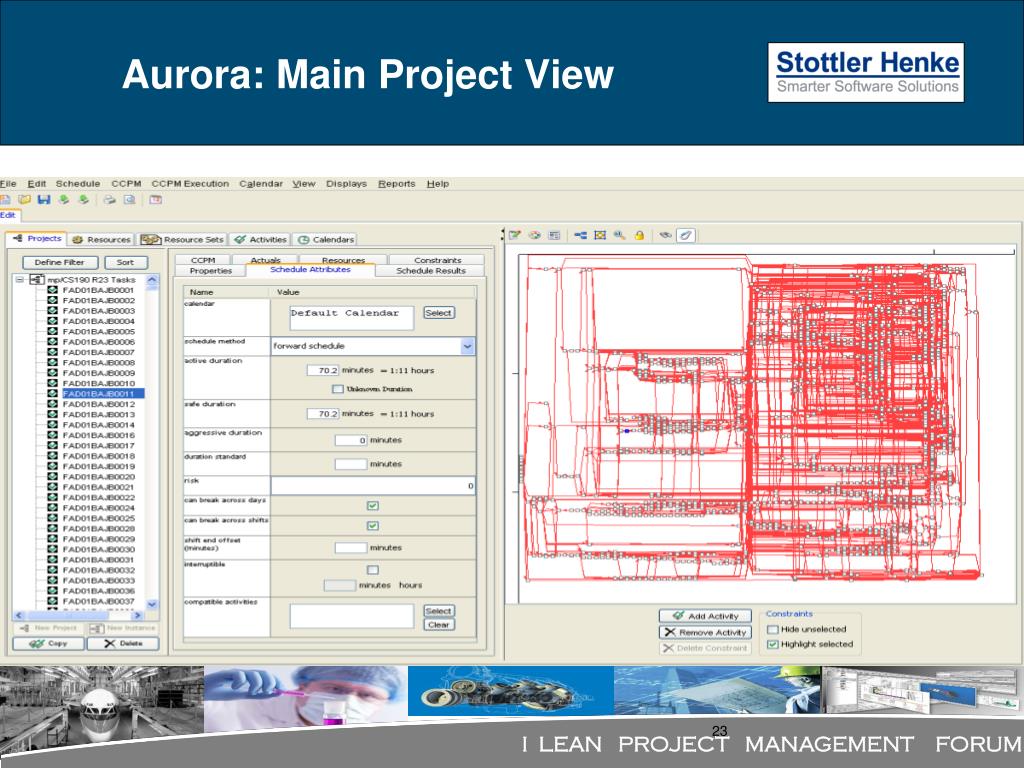Click the zoom magnifier icon in the diagram toolbar
1024x768 pixels.
pyautogui.click(x=619, y=235)
